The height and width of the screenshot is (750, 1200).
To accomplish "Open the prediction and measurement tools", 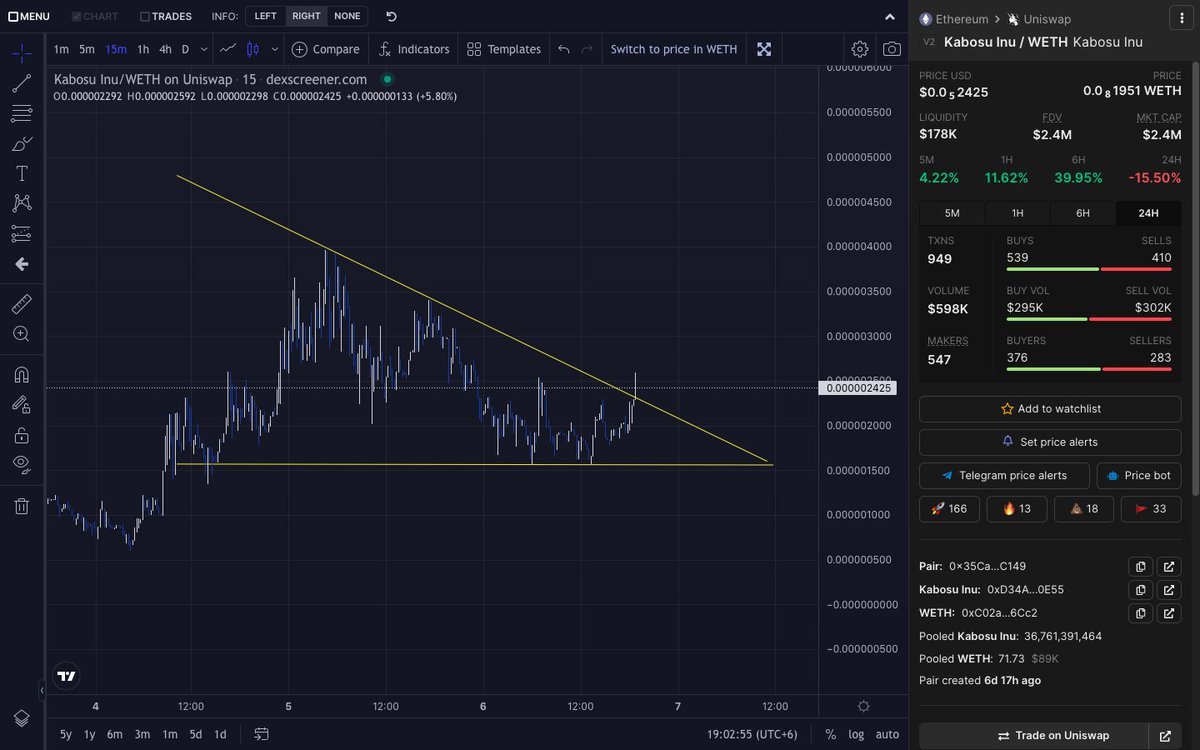I will [21, 234].
